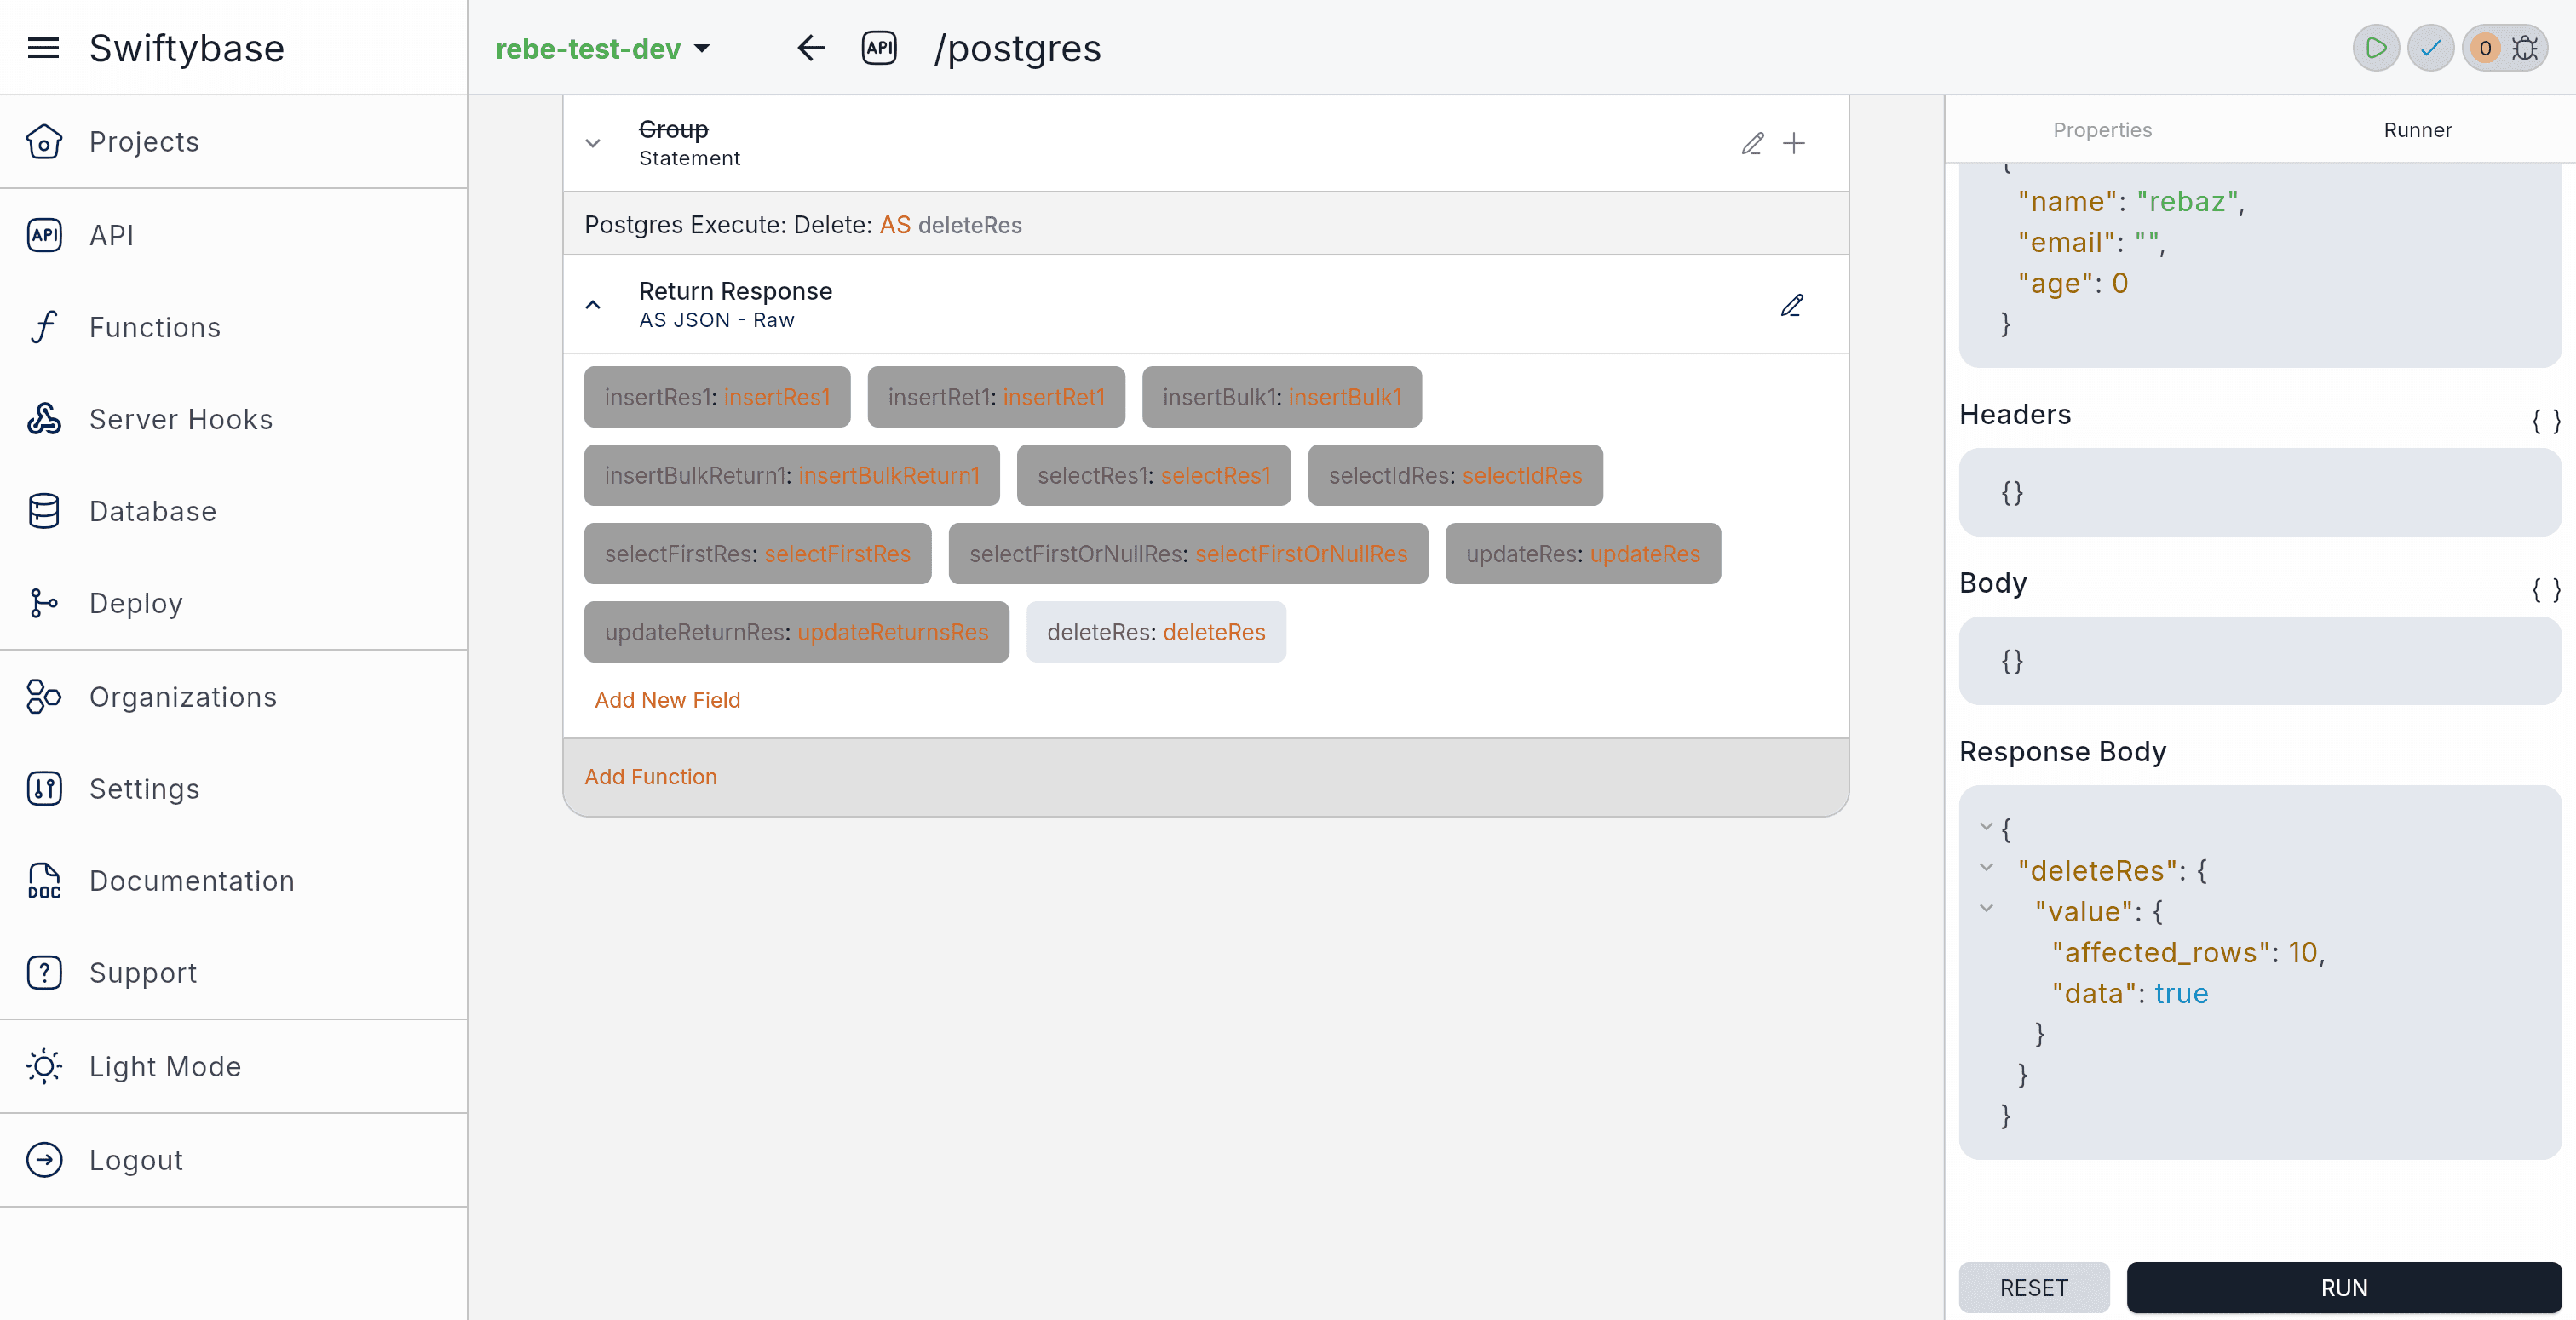Click the Documentation DOC icon

(44, 881)
